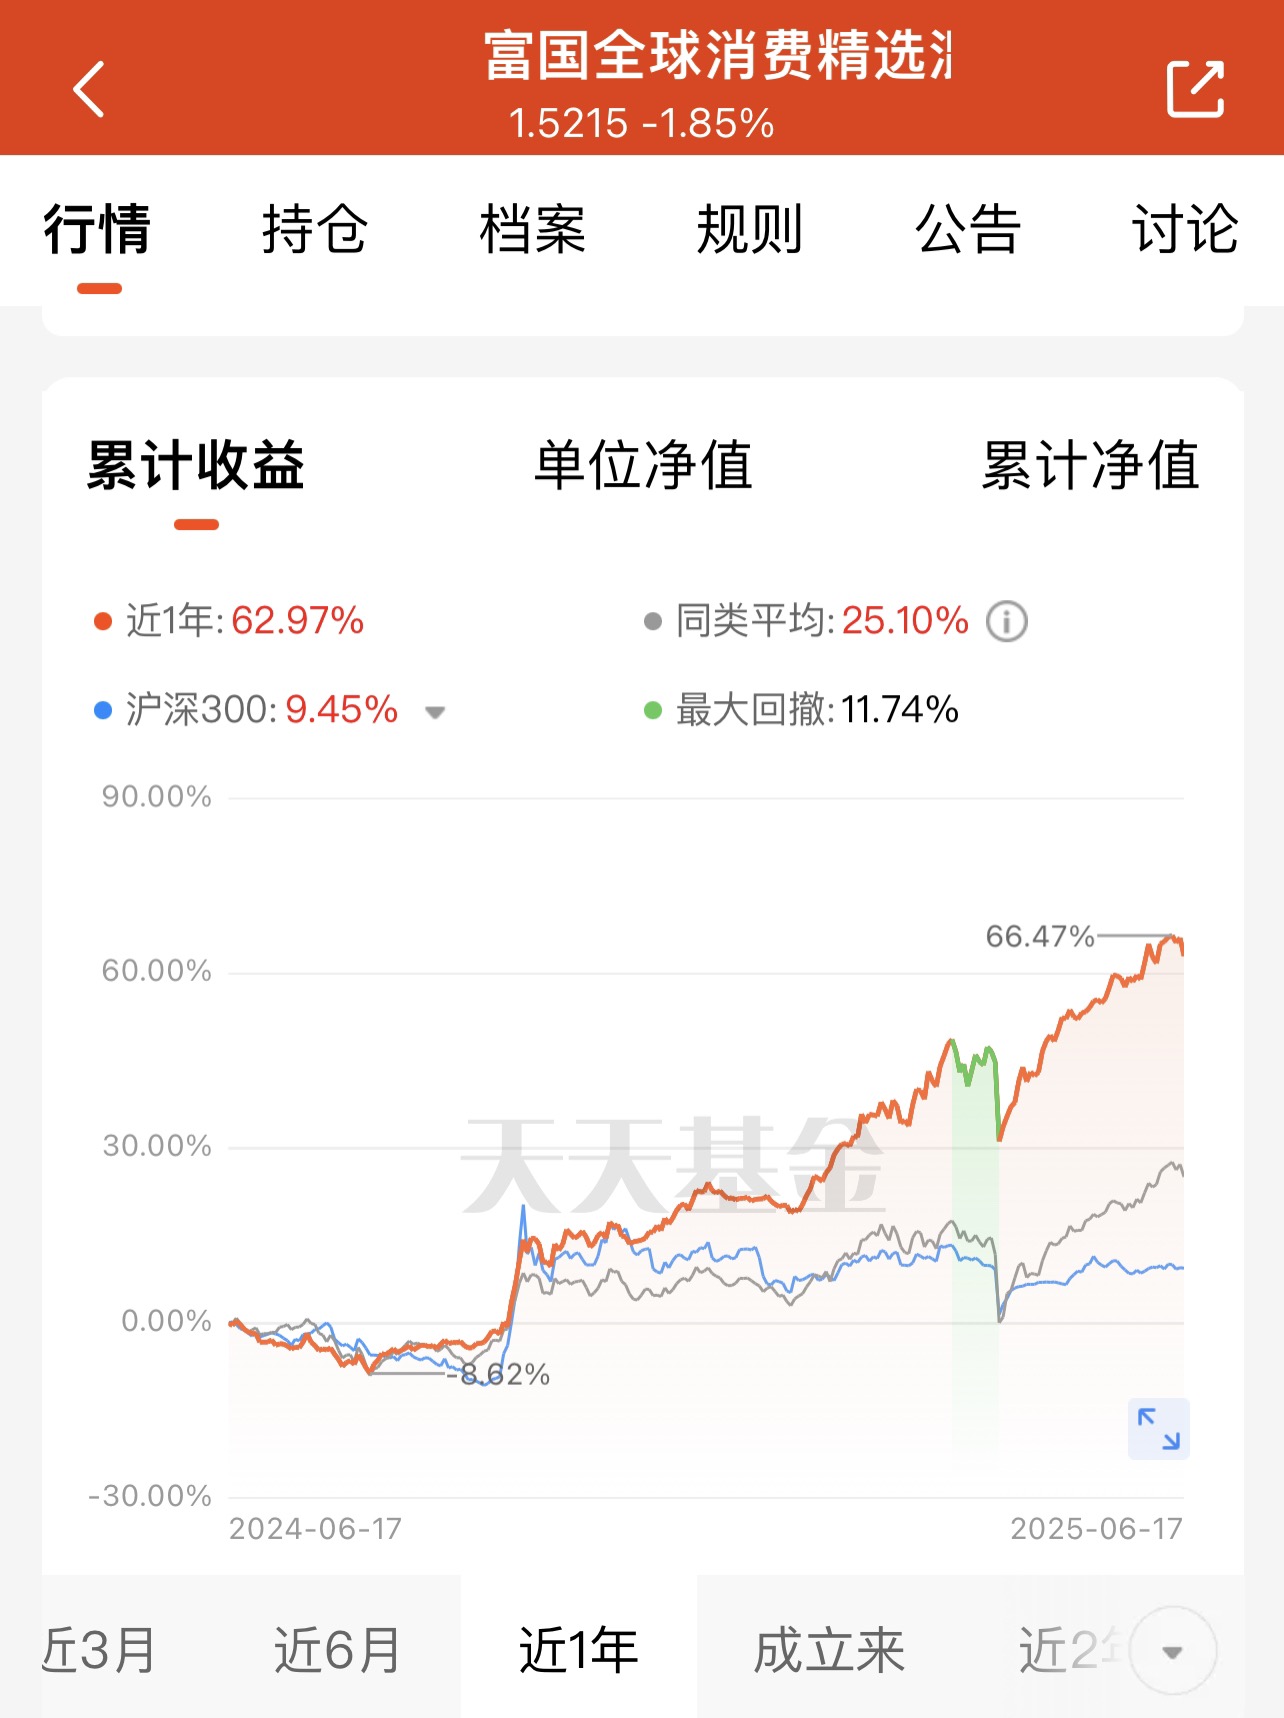Image resolution: width=1284 pixels, height=1718 pixels.
Task: Switch to 持仓 tab
Action: (314, 230)
